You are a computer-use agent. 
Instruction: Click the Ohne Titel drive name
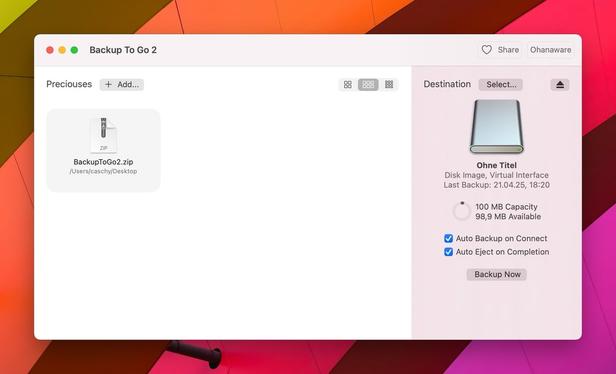[497, 165]
